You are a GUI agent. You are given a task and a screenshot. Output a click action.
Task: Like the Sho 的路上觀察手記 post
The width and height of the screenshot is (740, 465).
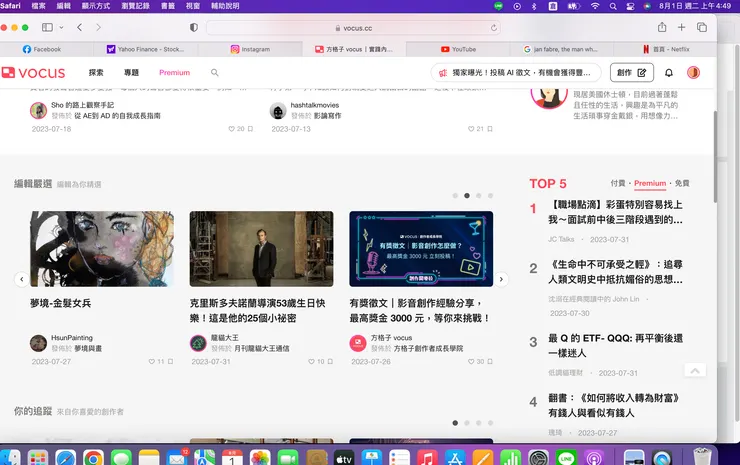[x=231, y=129]
